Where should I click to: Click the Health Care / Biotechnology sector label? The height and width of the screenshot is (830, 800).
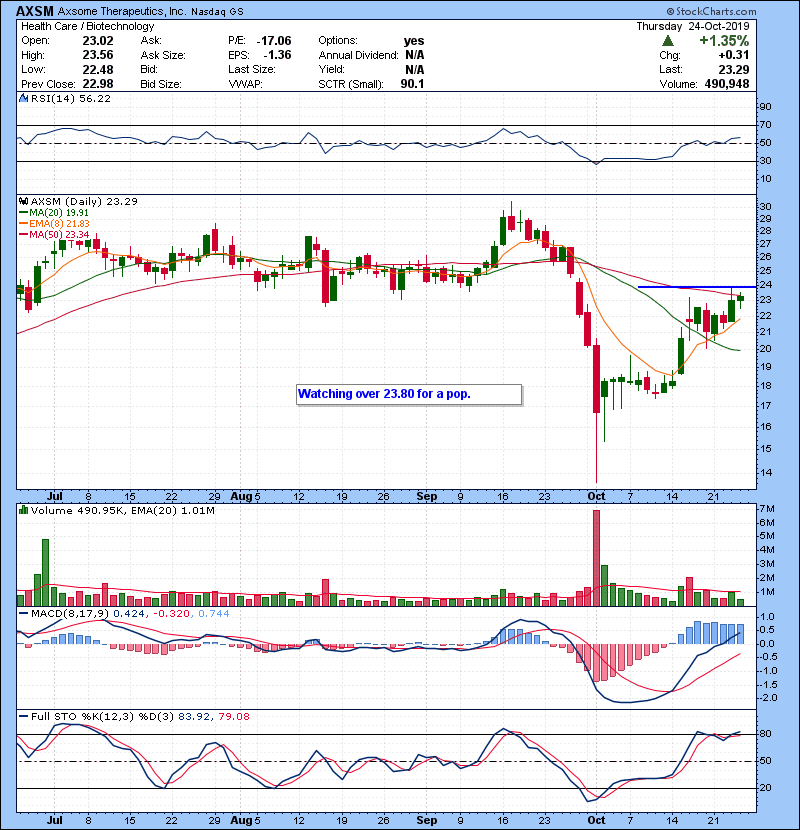point(87,26)
